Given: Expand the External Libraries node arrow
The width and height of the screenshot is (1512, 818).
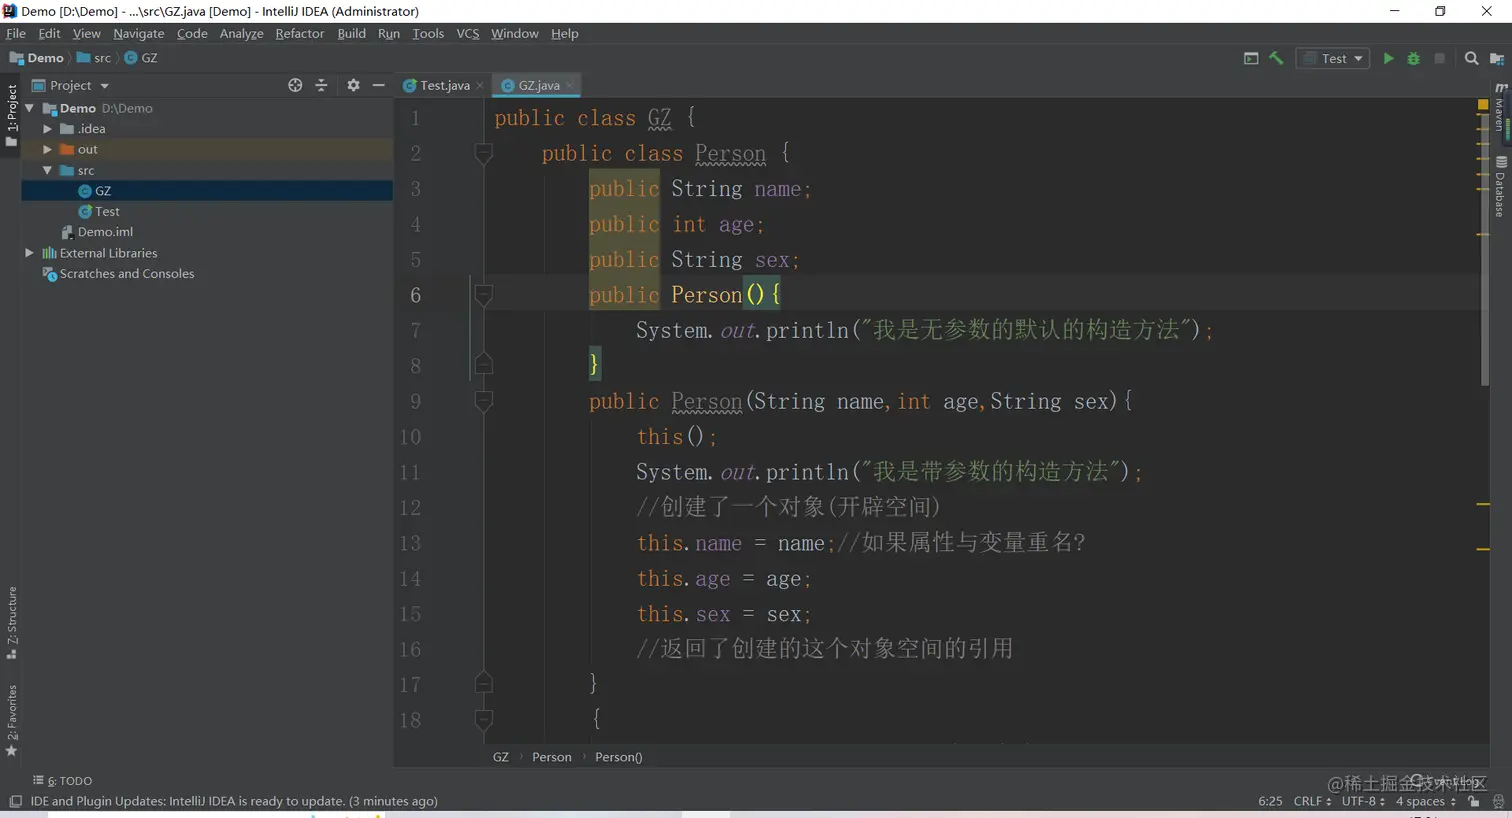Looking at the screenshot, I should [x=30, y=253].
